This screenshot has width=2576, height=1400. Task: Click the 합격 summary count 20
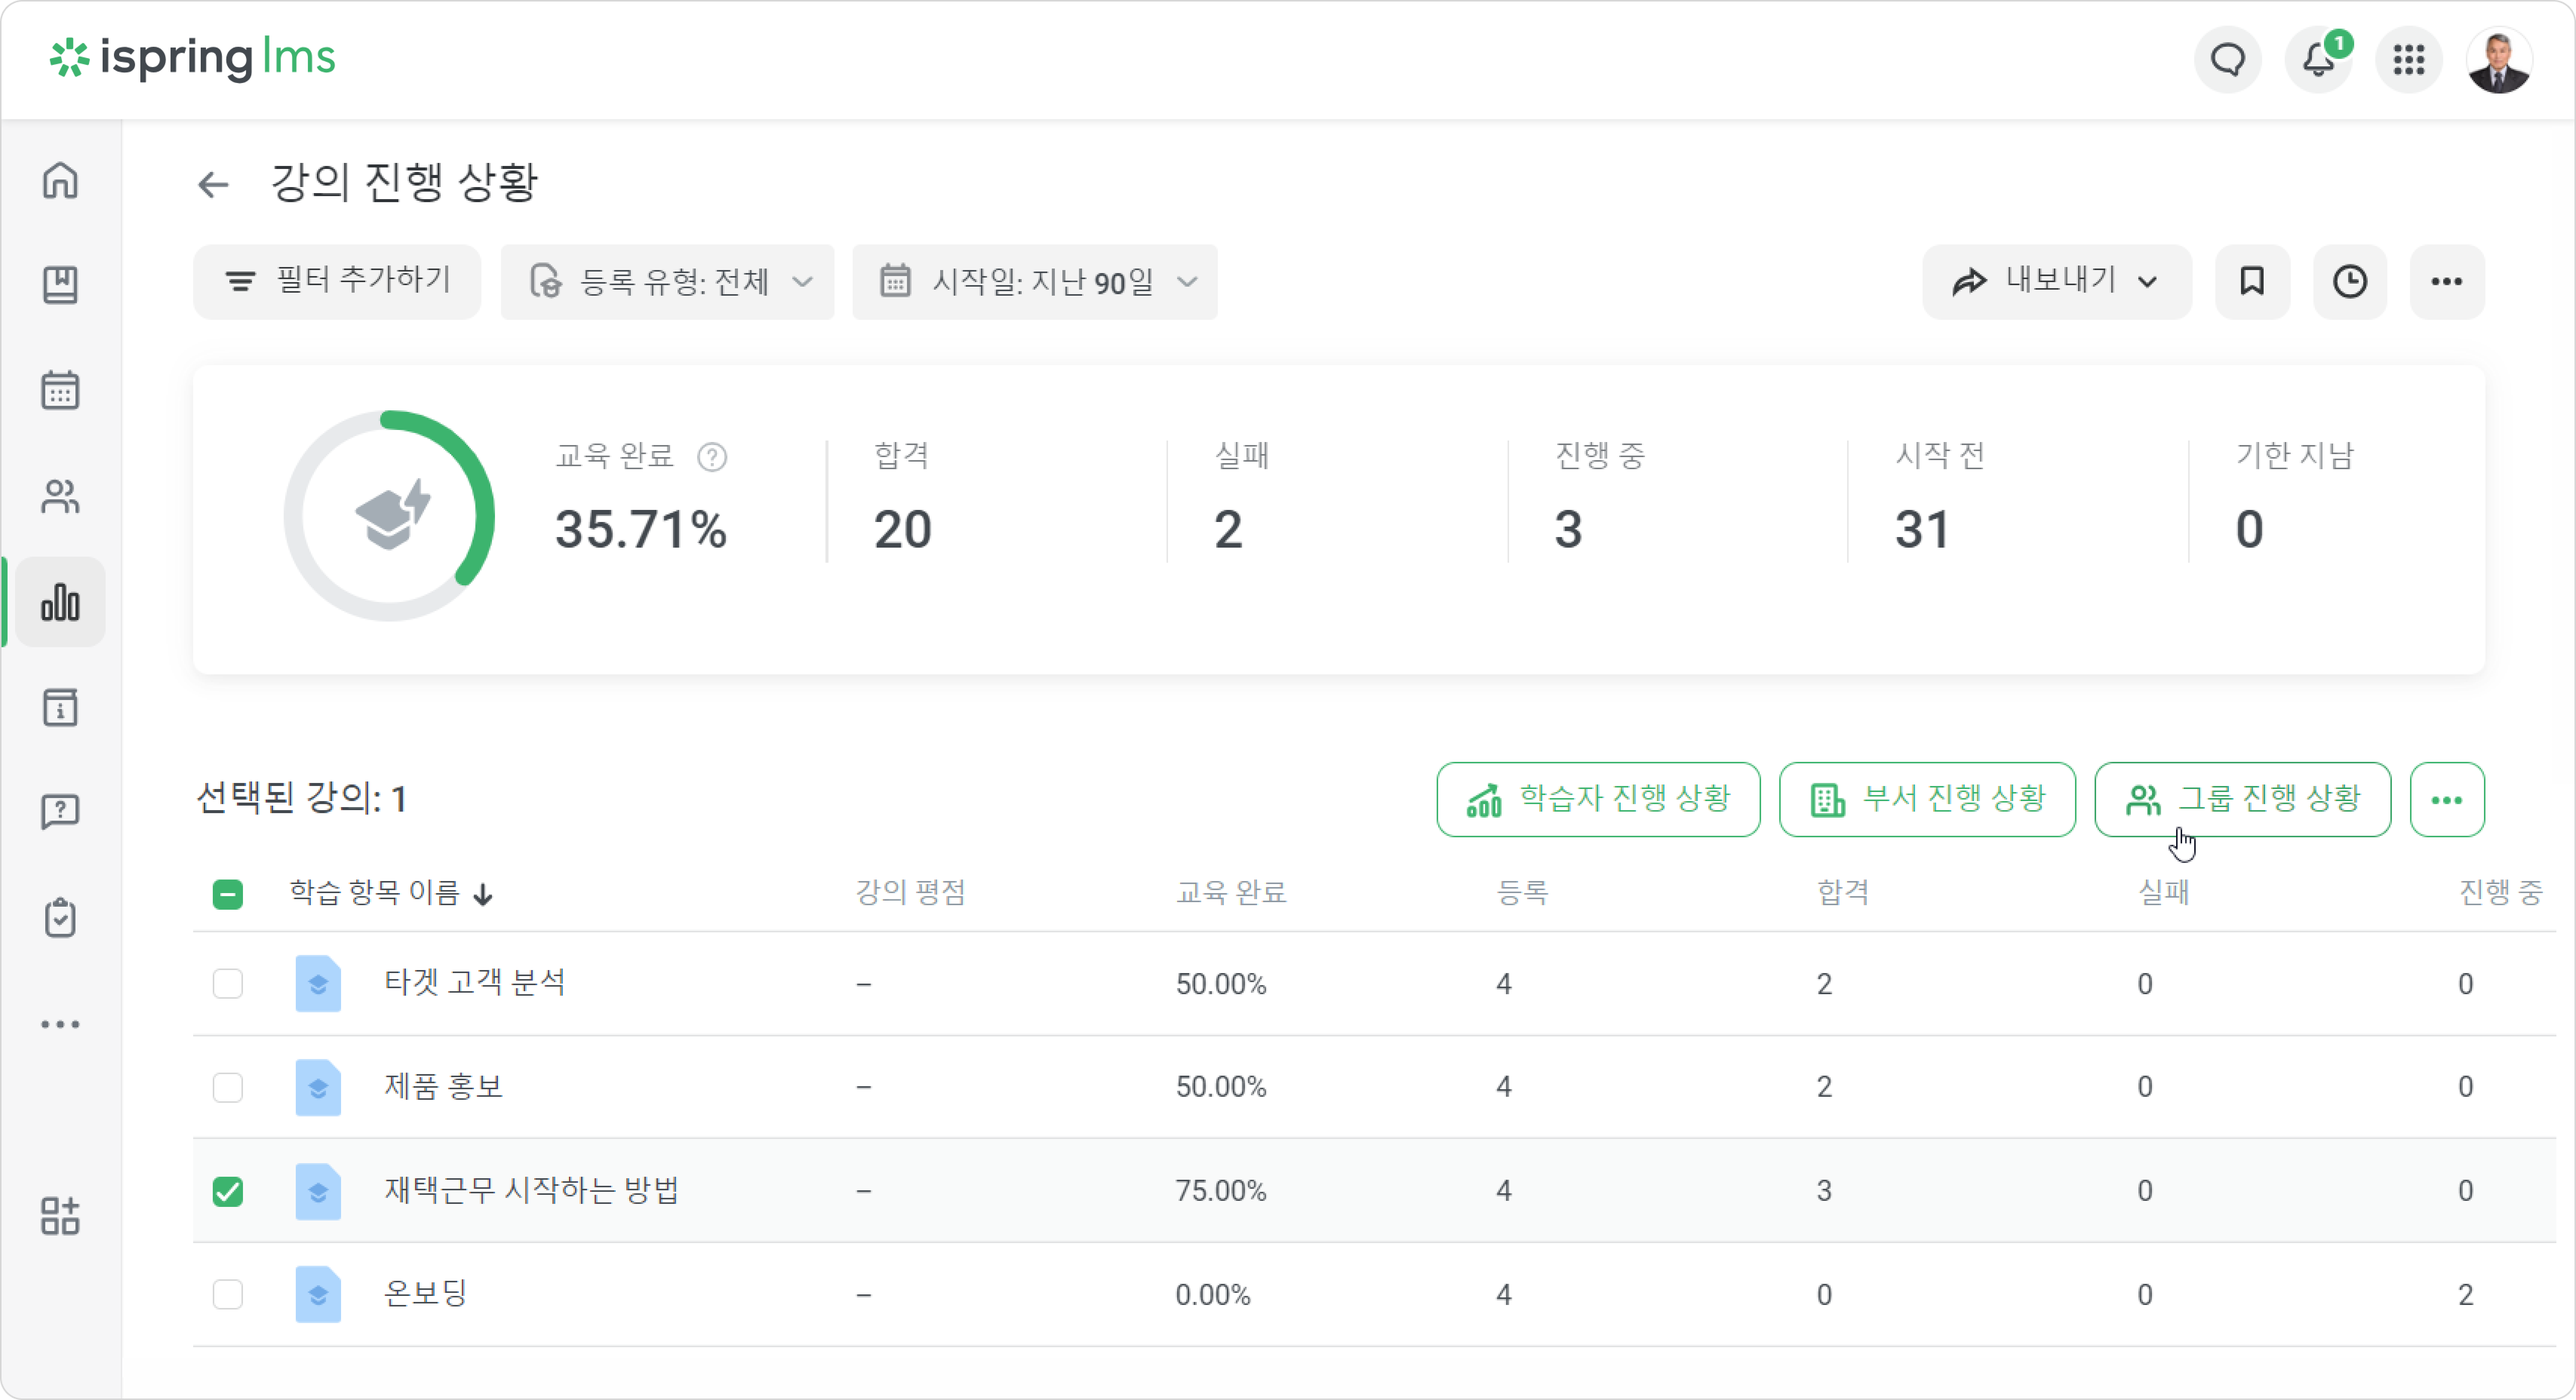click(903, 529)
